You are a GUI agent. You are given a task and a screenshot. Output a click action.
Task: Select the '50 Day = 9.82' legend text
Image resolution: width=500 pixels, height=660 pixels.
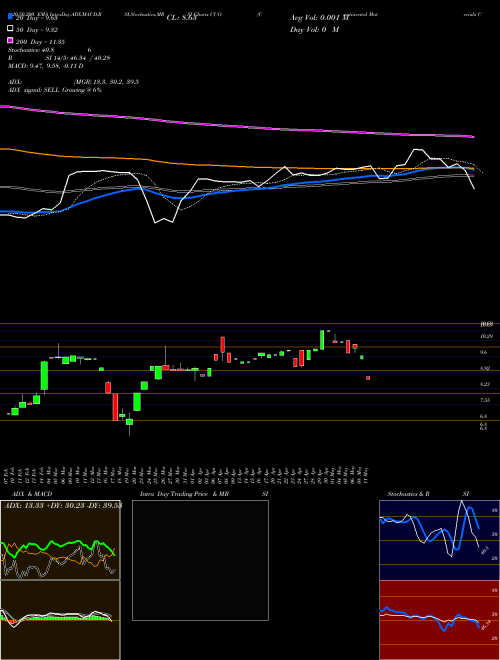click(37, 30)
